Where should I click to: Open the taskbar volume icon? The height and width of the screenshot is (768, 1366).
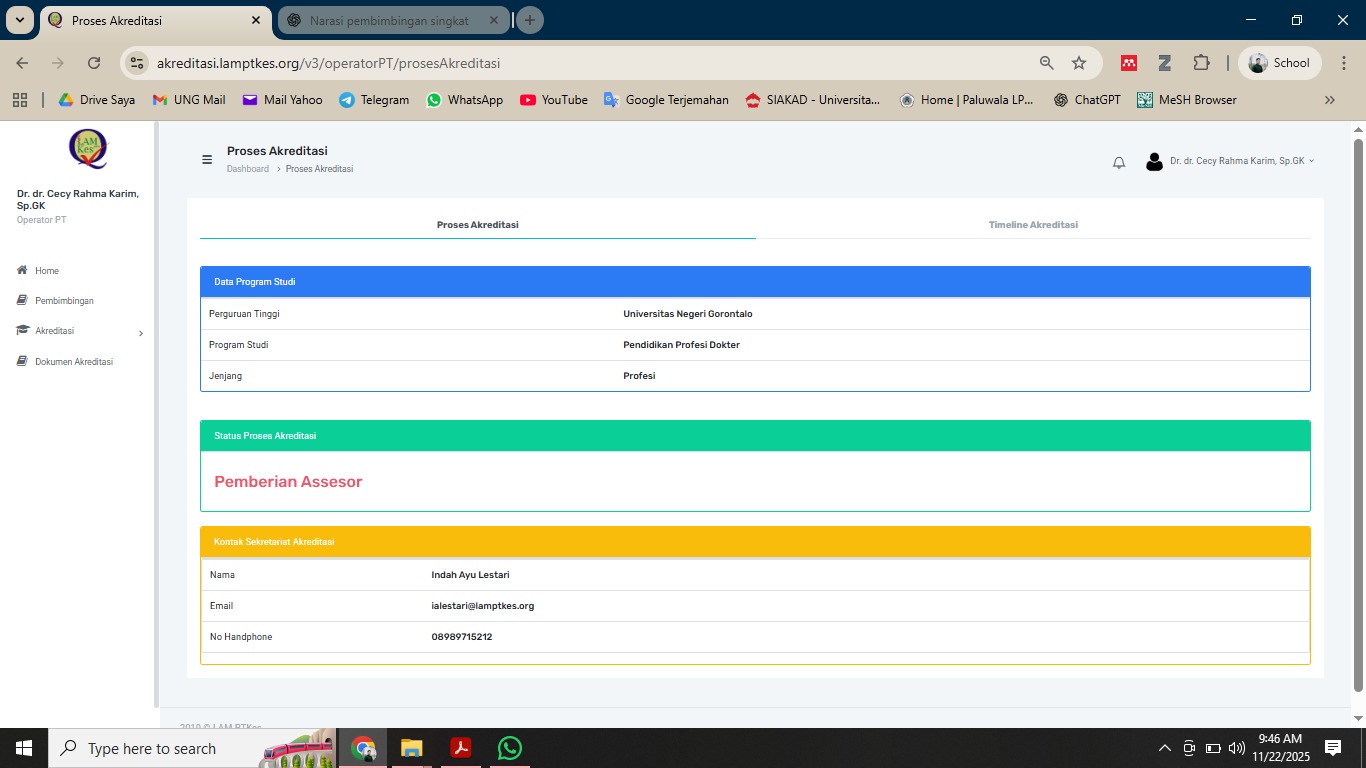pyautogui.click(x=1237, y=748)
